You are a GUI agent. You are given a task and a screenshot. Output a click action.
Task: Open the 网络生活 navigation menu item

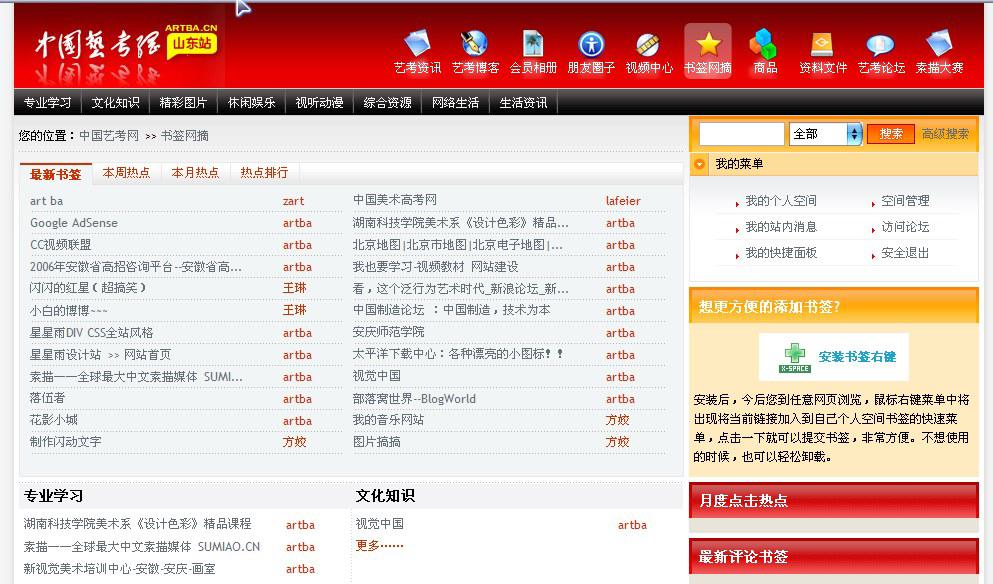455,103
